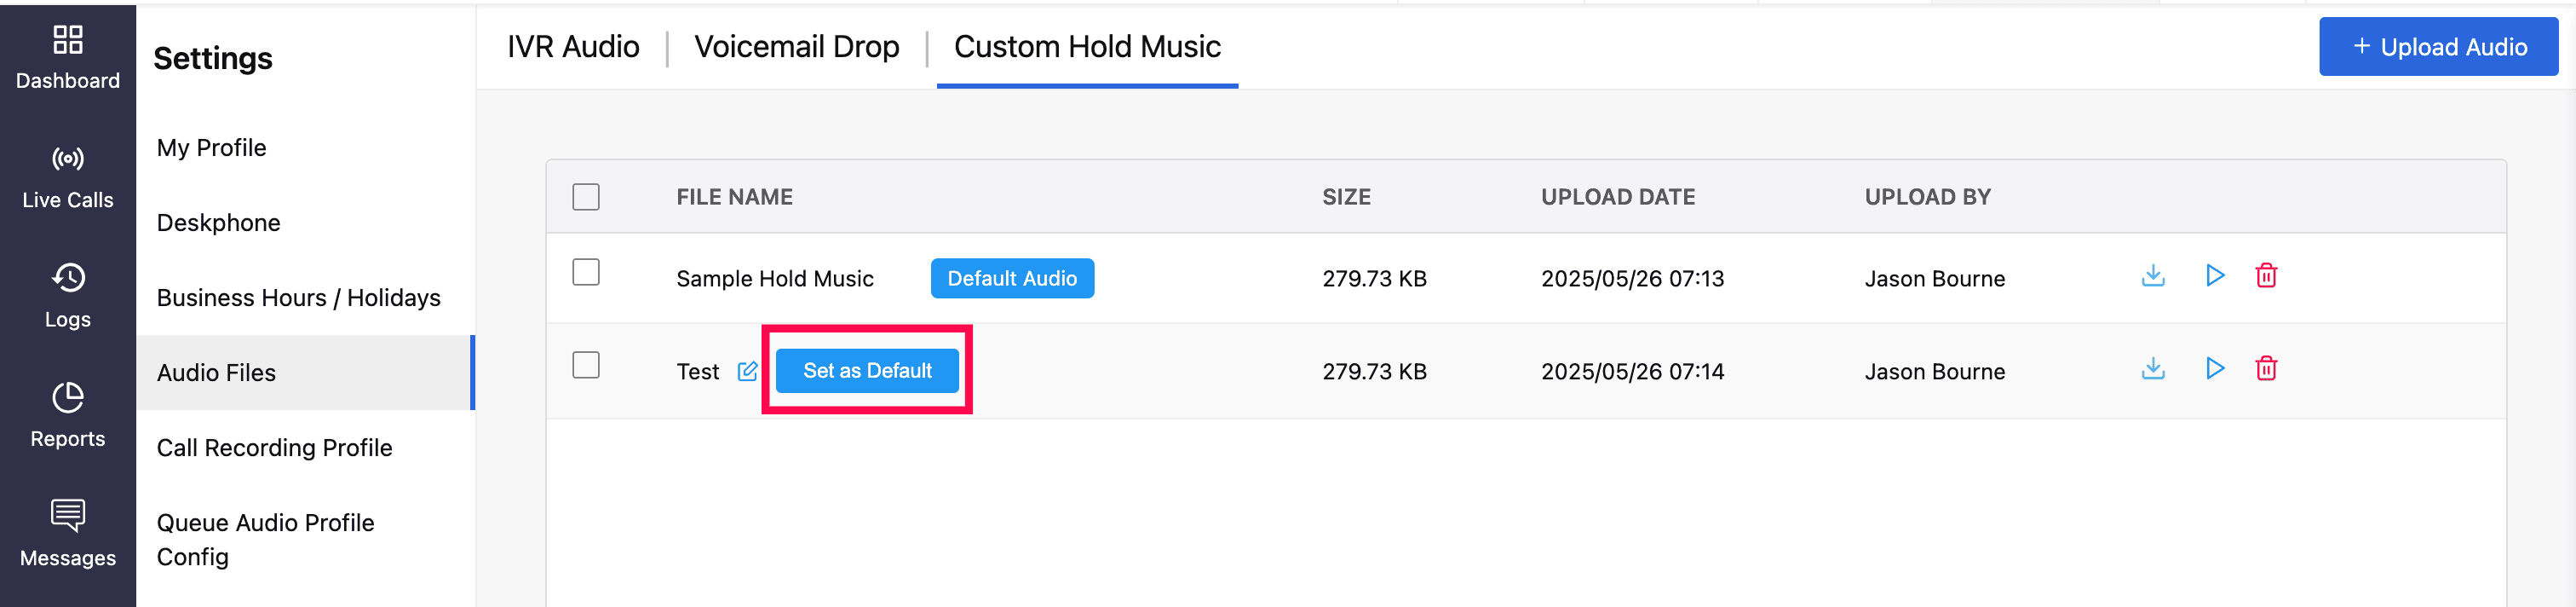The image size is (2576, 607).
Task: Tick the Test row checkbox
Action: pos(586,365)
